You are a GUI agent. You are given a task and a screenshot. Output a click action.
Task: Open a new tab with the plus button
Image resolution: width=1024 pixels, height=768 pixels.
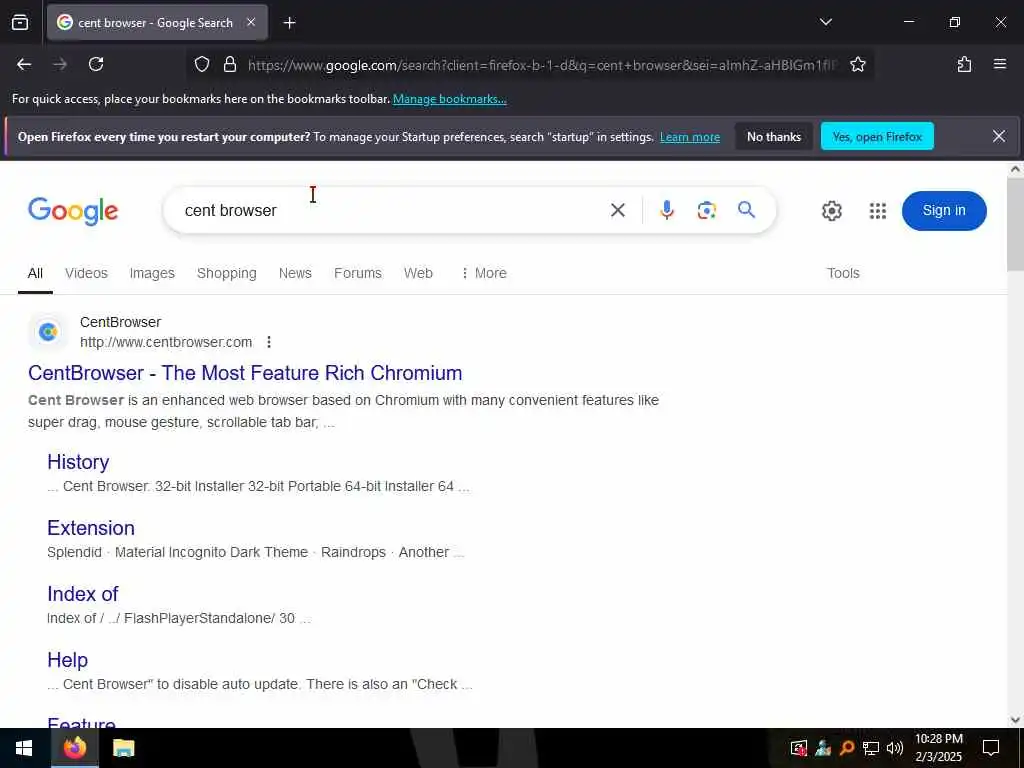[289, 23]
